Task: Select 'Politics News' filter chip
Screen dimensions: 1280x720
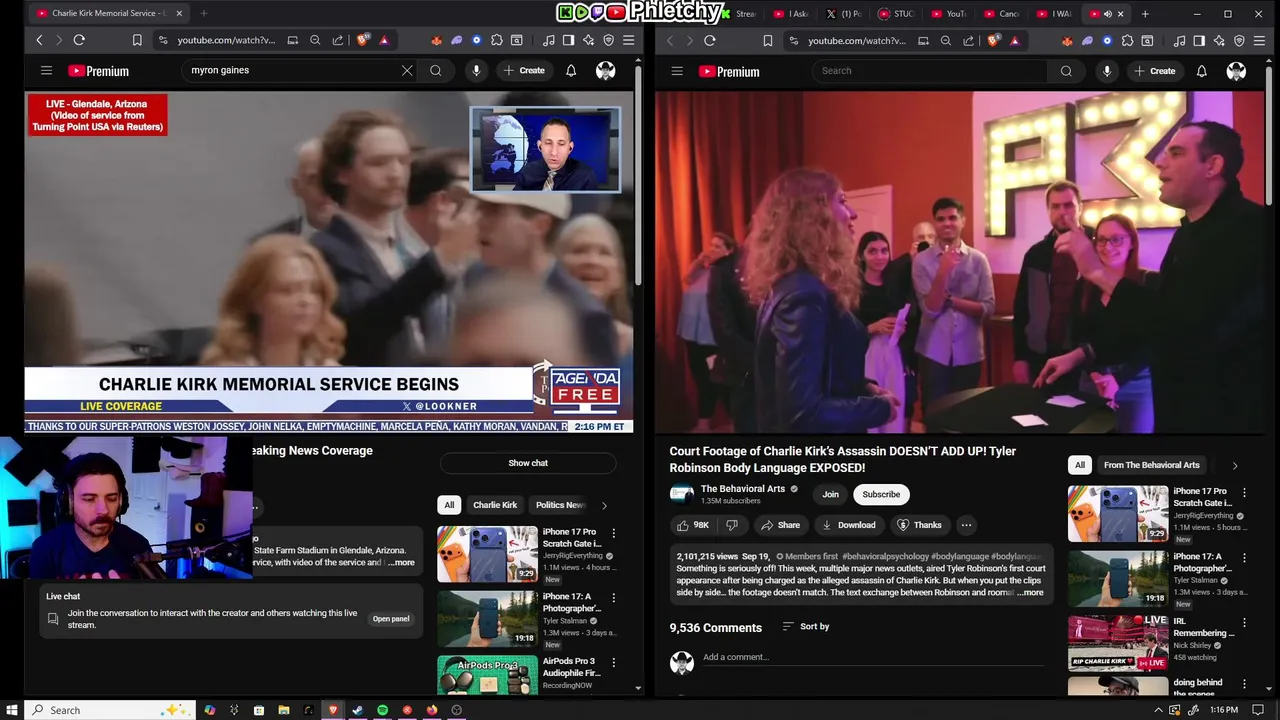Action: 560,505
